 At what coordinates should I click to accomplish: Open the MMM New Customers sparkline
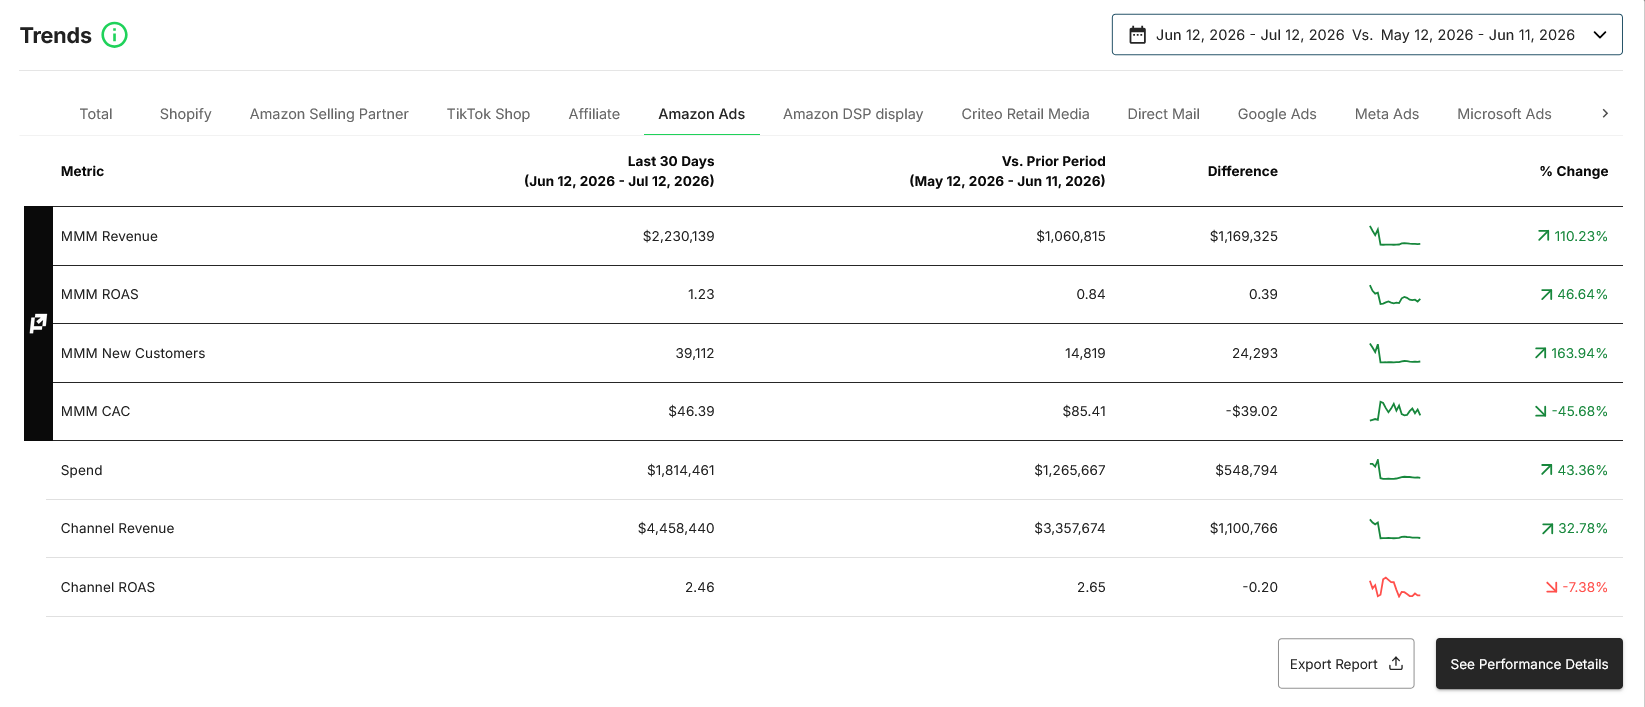click(x=1394, y=353)
